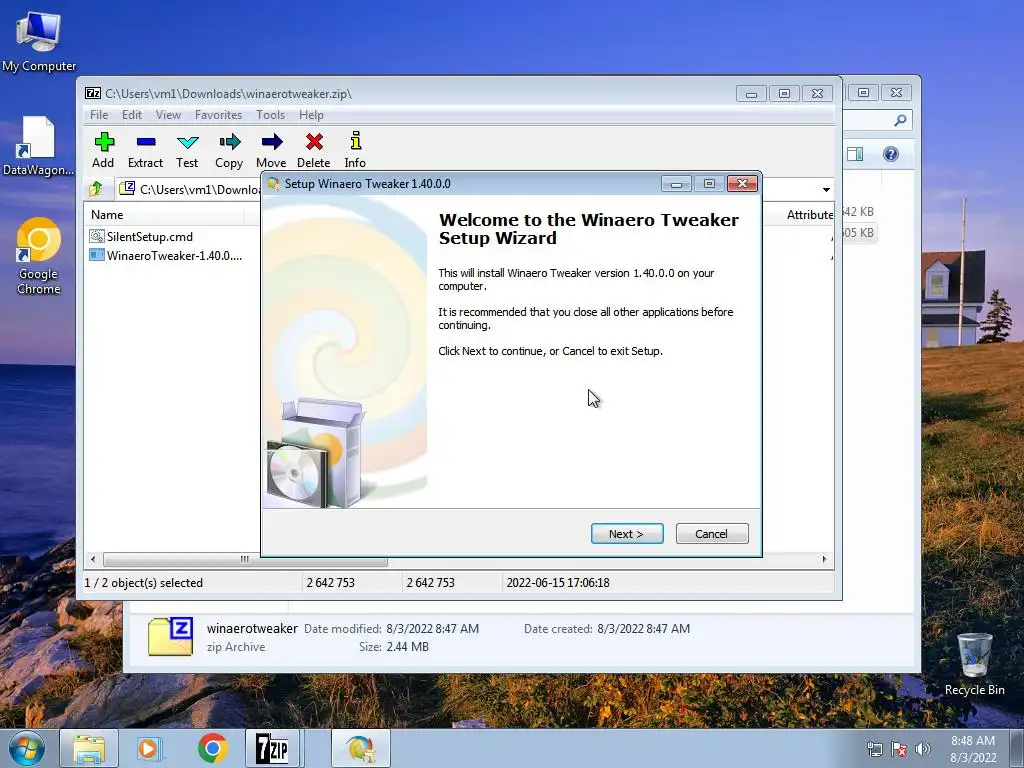Select the DataWagon desktop shortcut

click(38, 146)
